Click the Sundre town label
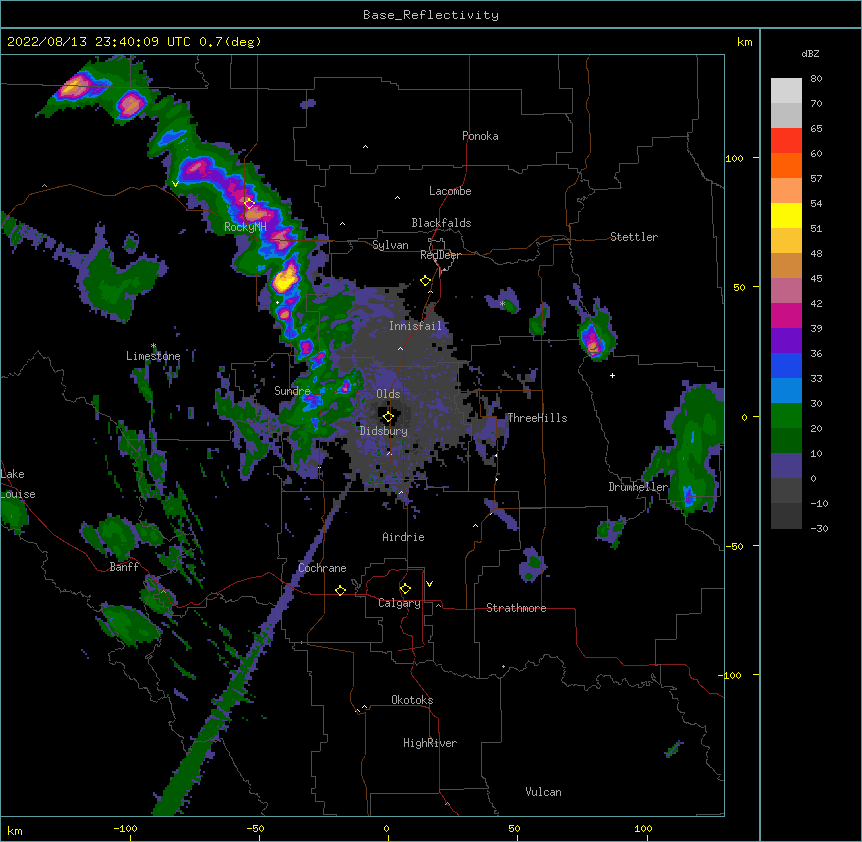 click(292, 391)
